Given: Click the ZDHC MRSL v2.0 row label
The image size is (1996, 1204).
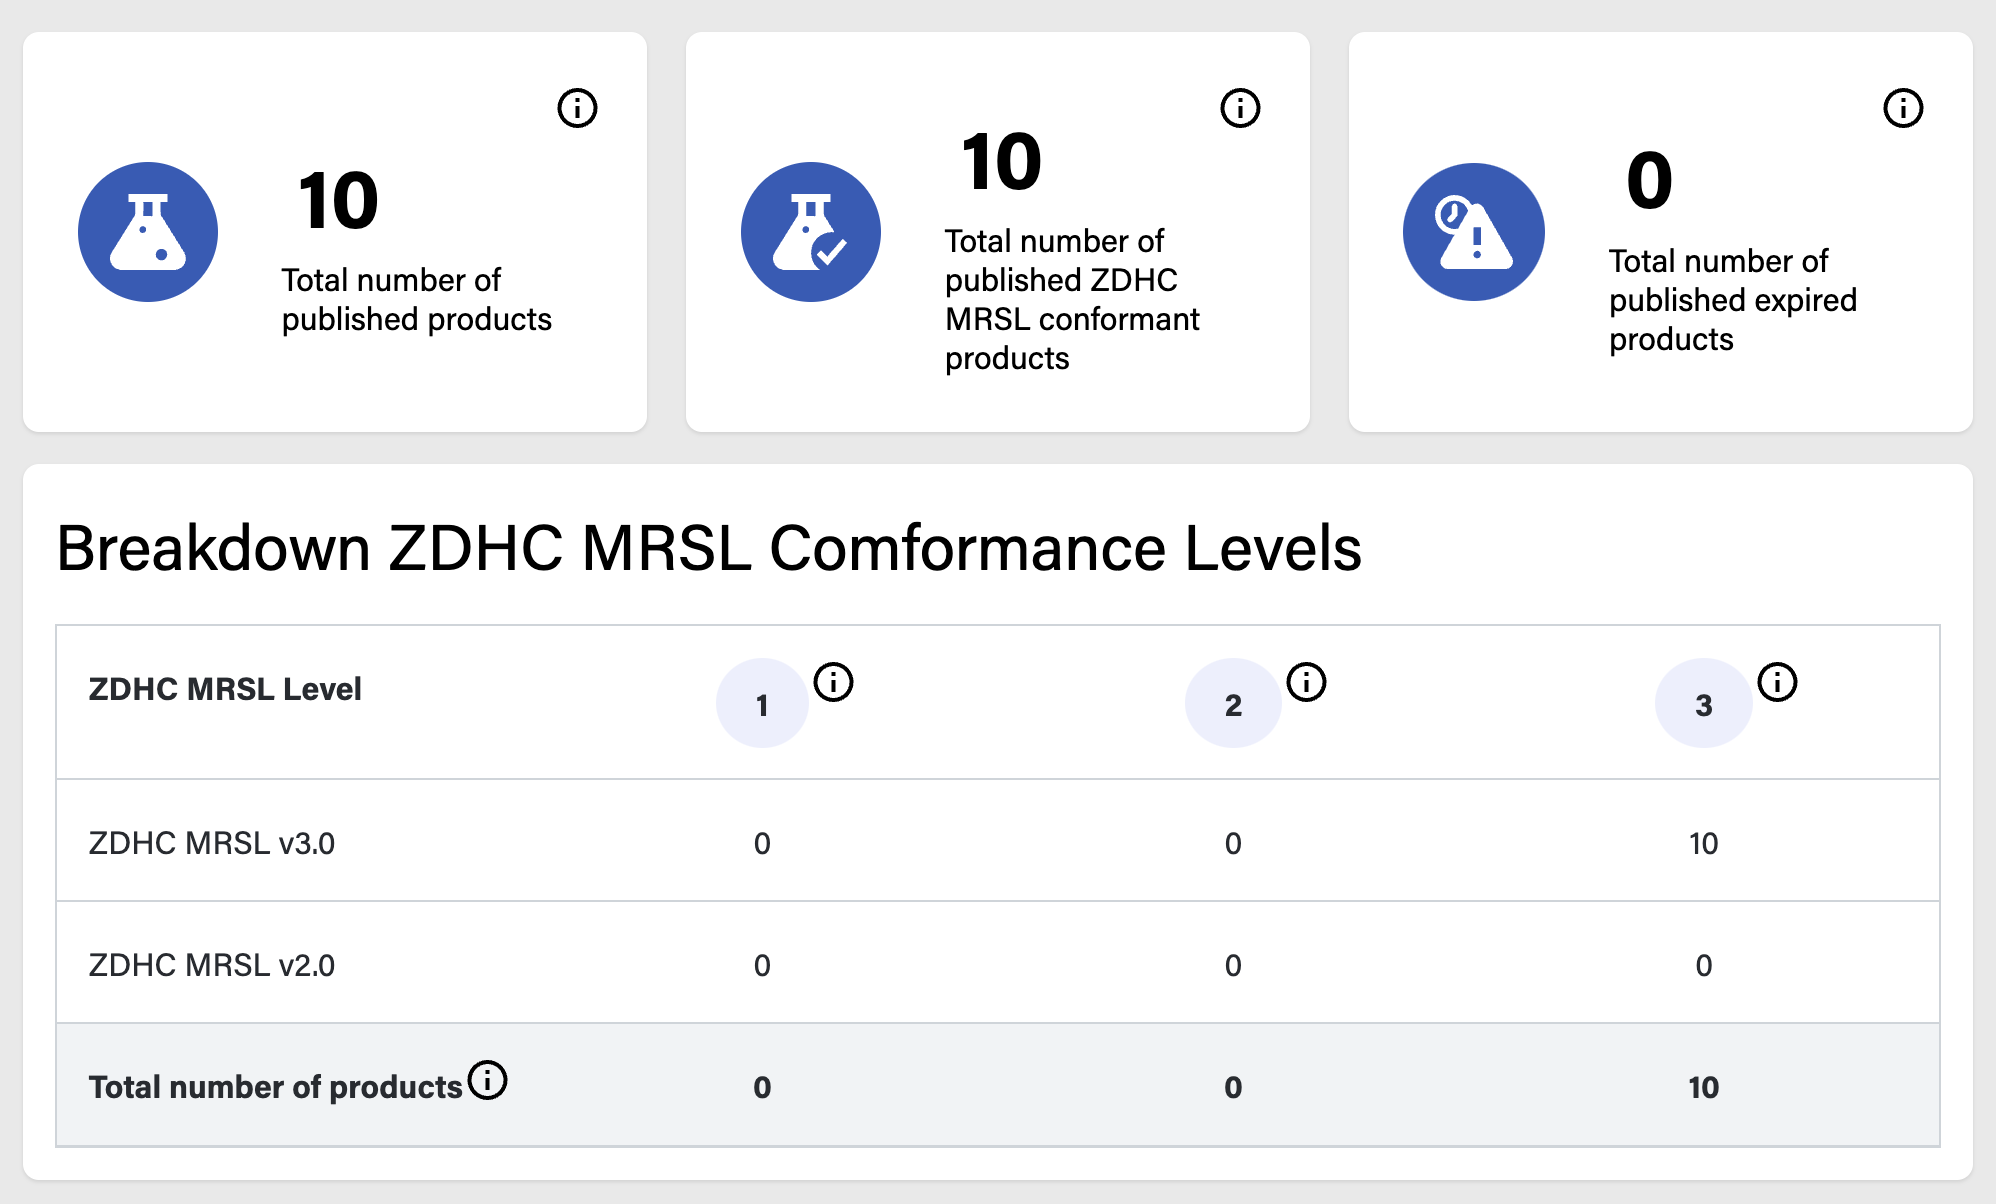Looking at the screenshot, I should tap(212, 965).
